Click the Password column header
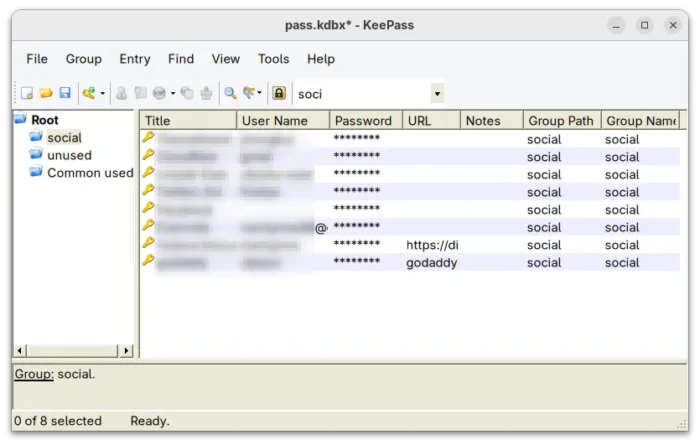700x445 pixels. coord(364,121)
